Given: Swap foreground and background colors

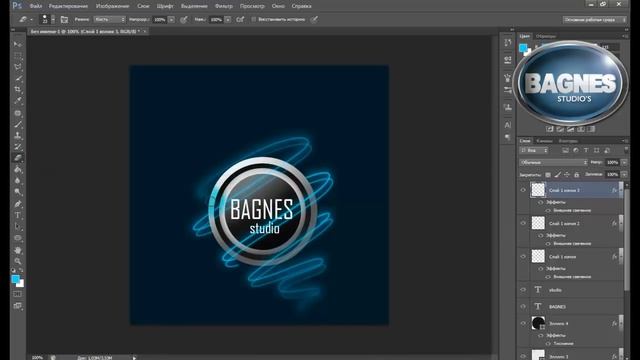Looking at the screenshot, I should click(x=21, y=271).
